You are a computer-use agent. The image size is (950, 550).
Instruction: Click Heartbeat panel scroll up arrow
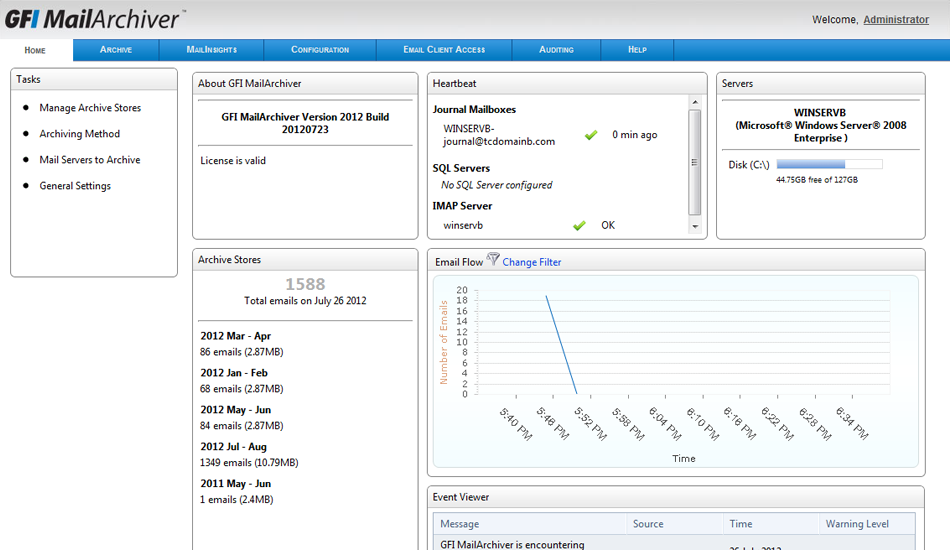(x=695, y=102)
